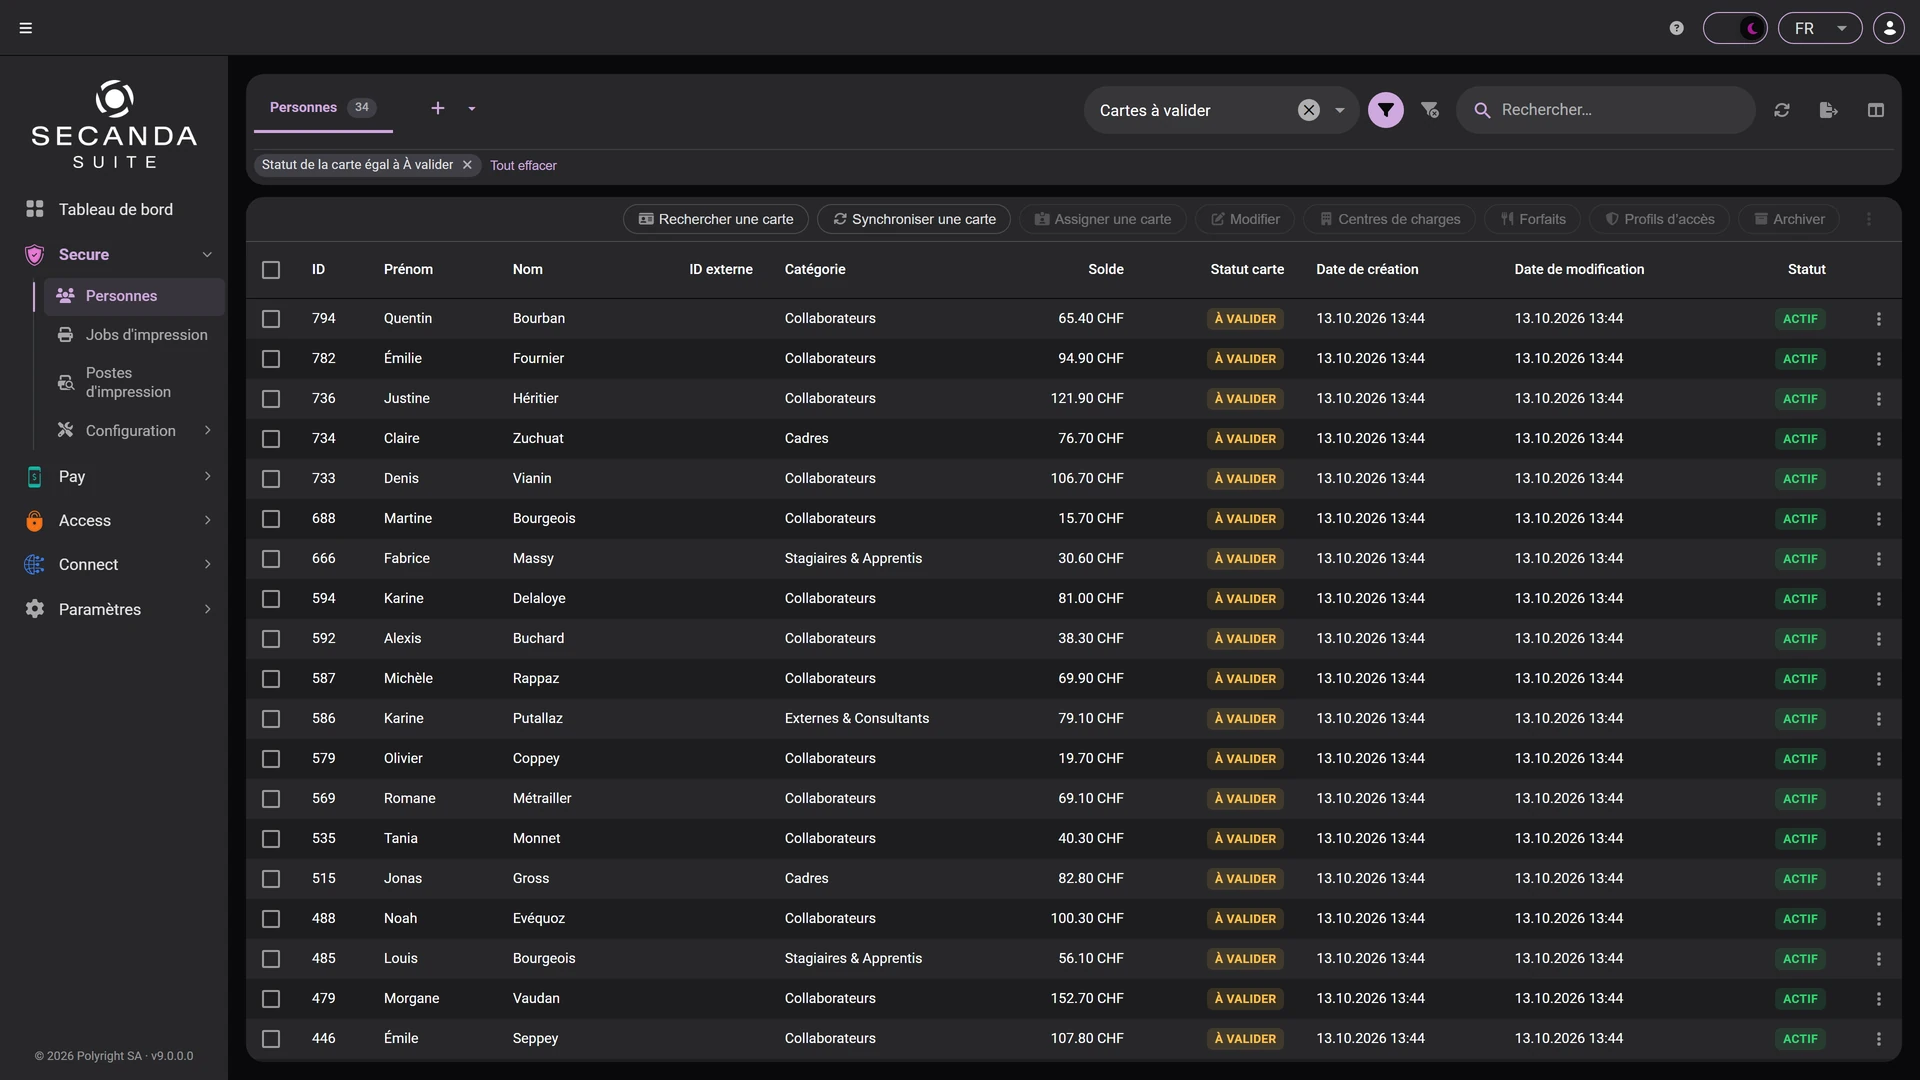Open the toolbar overflow three-dot menu
1920x1080 pixels.
pyautogui.click(x=1869, y=219)
